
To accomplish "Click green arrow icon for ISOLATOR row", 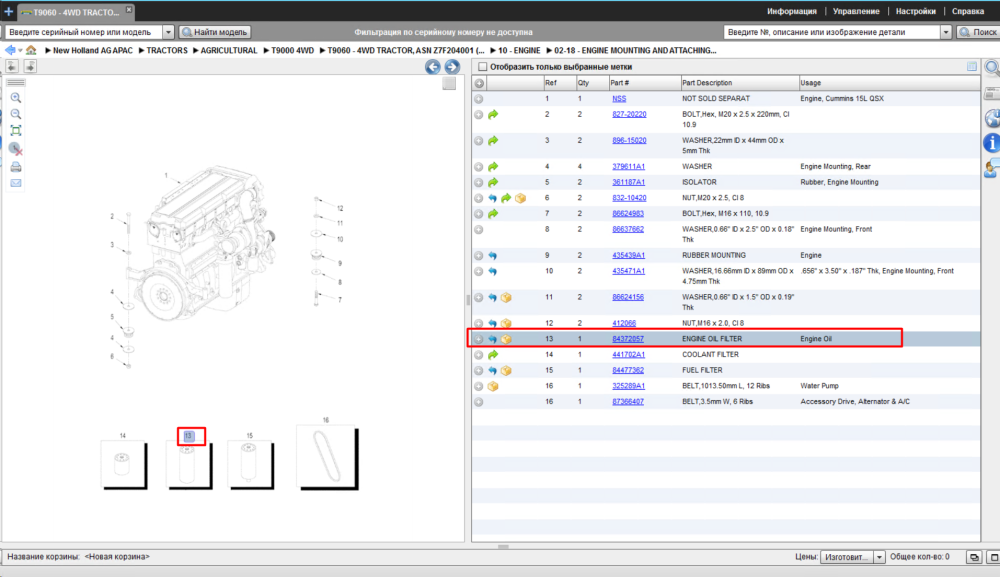I will 493,182.
